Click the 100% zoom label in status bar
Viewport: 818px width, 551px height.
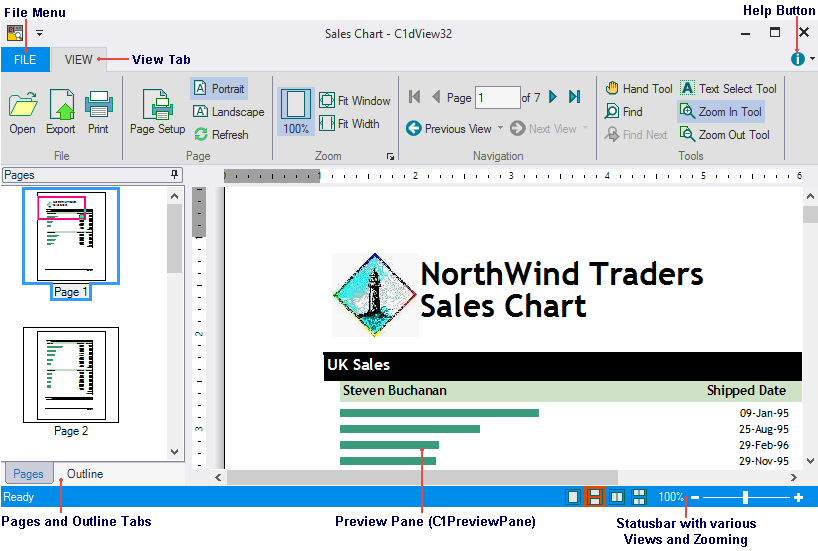671,497
